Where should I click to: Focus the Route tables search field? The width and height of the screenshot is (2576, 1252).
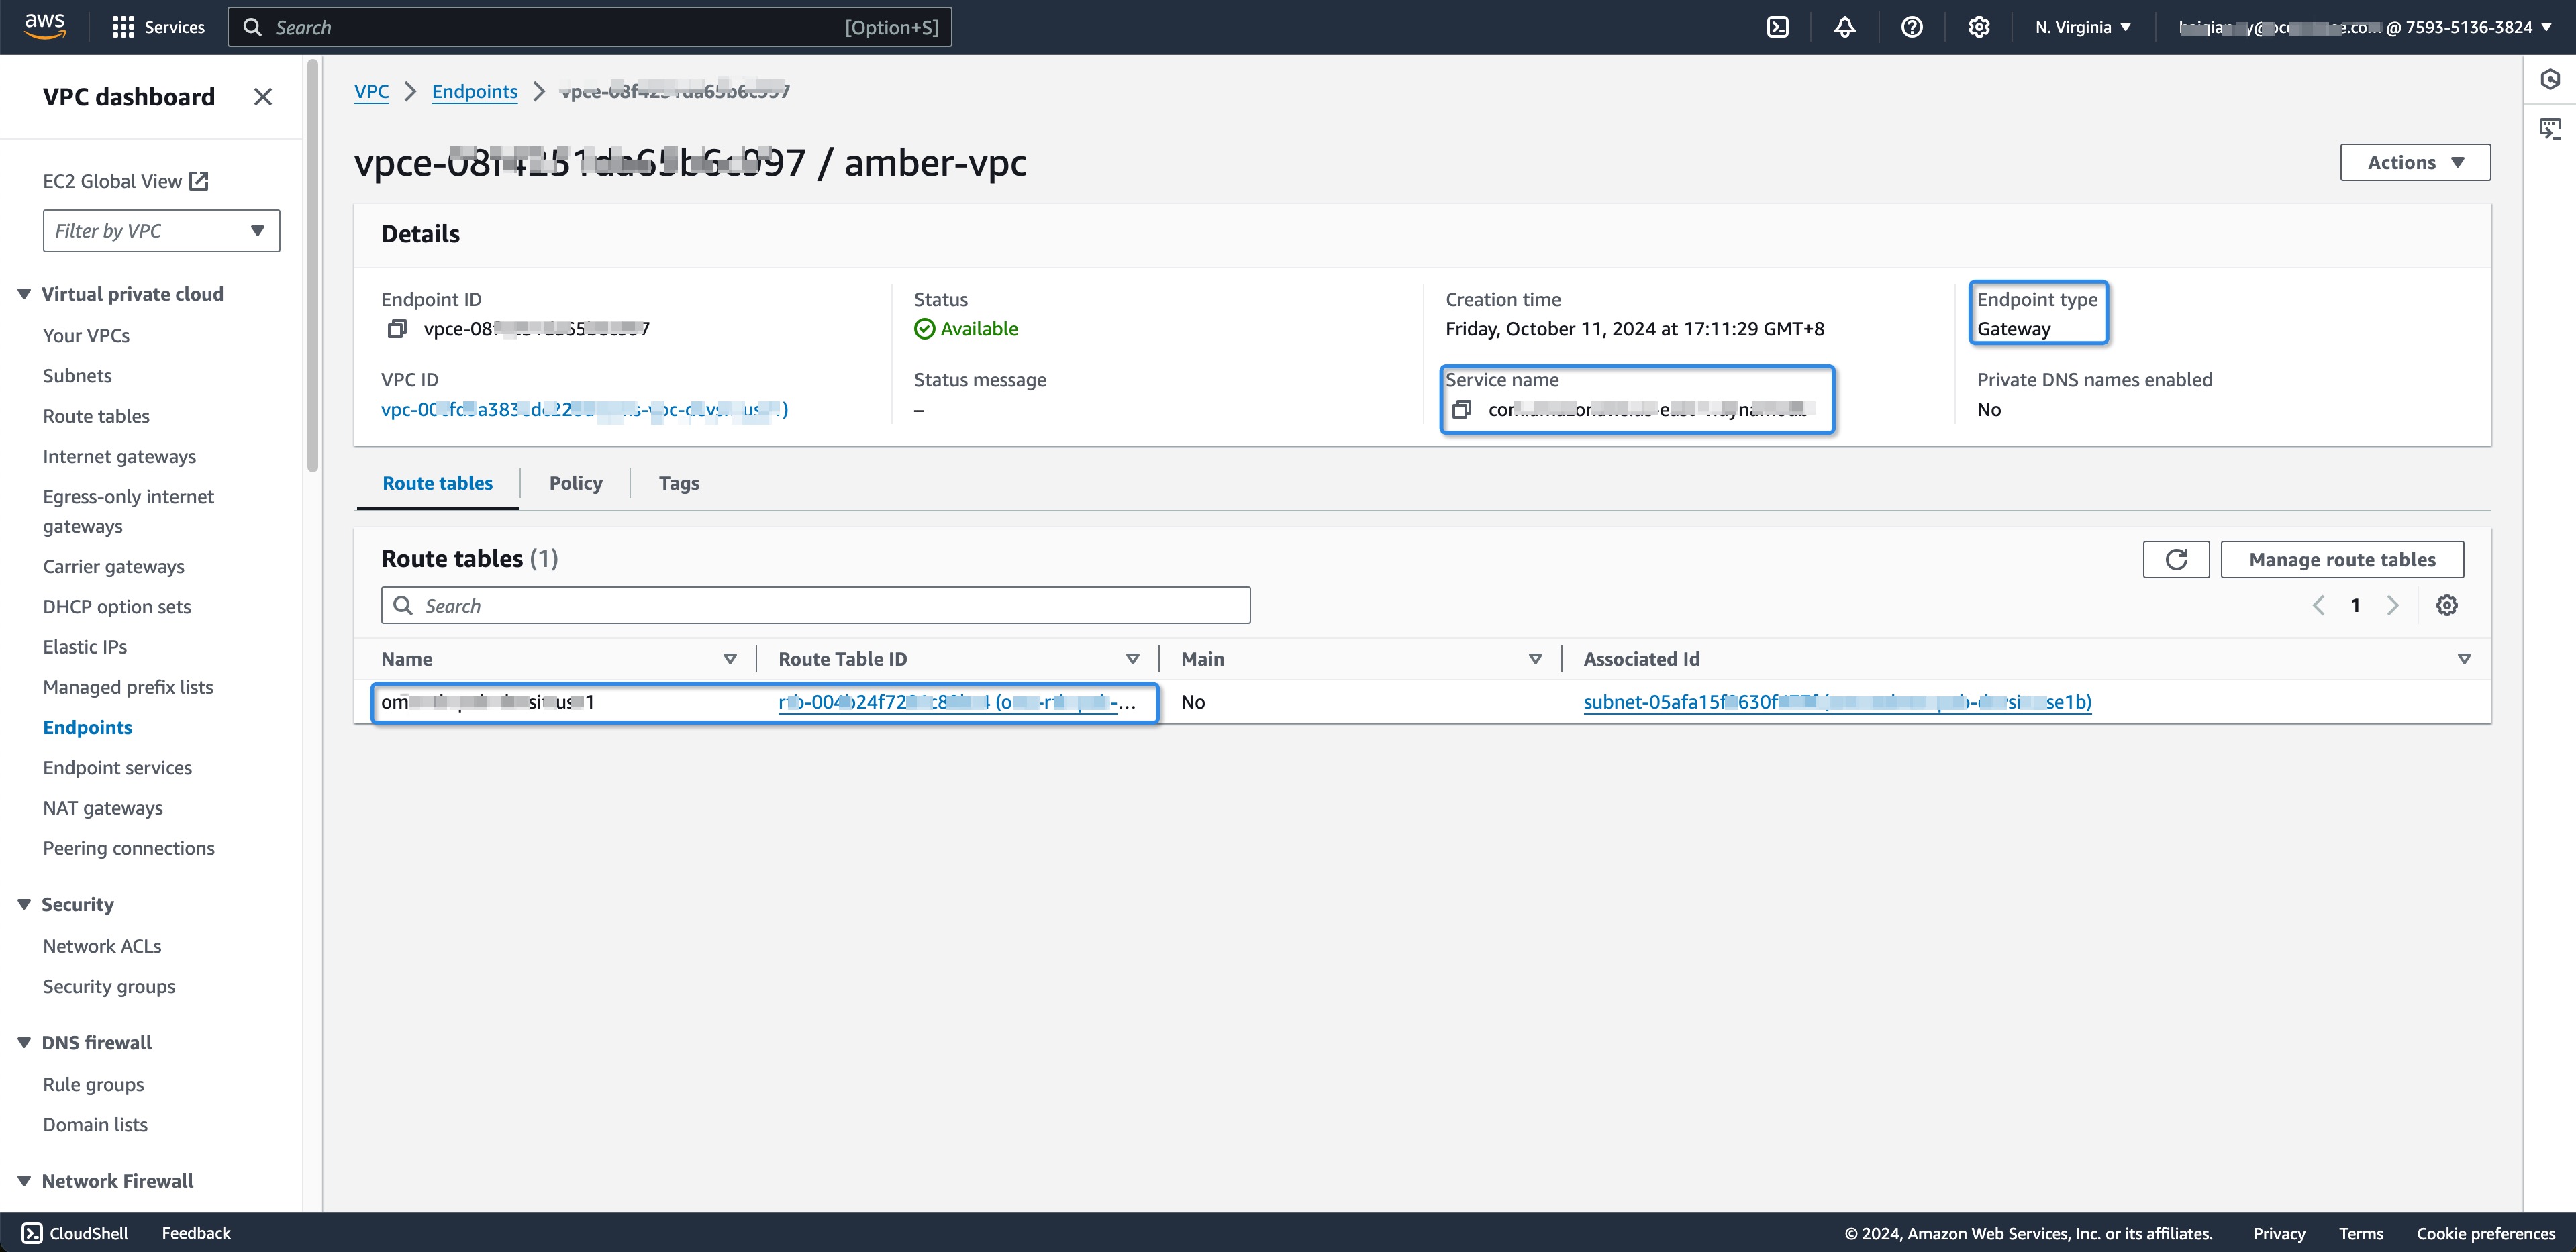click(815, 605)
